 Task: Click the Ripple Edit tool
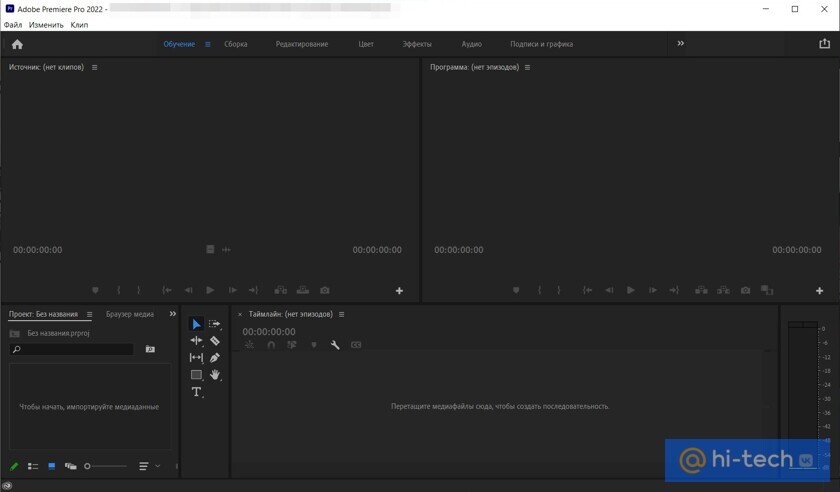196,341
